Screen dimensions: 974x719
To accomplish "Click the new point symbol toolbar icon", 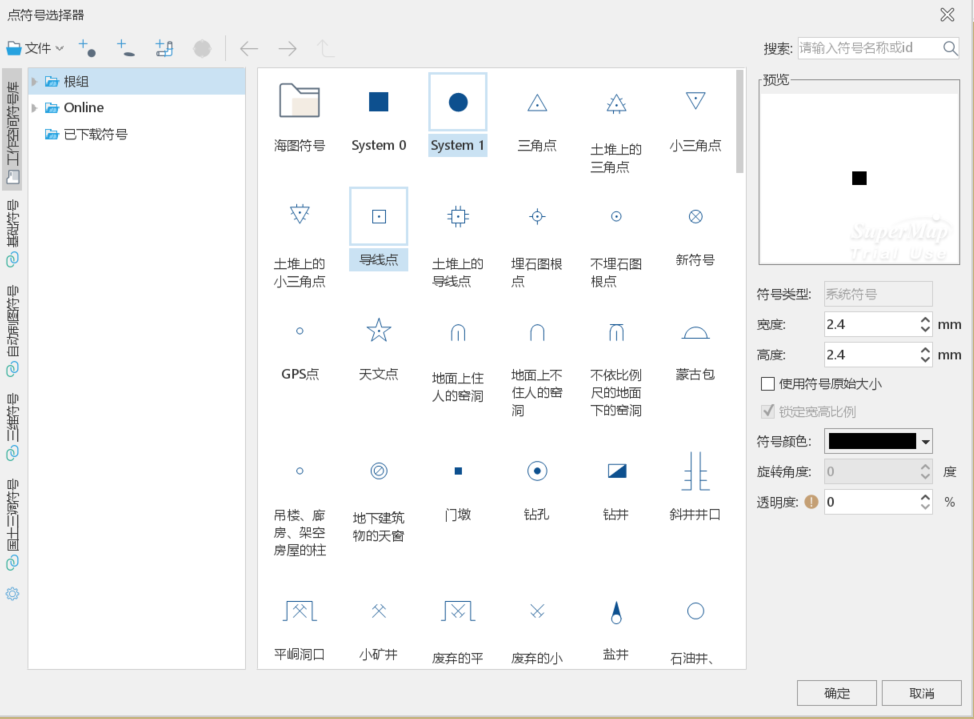I will click(x=87, y=48).
